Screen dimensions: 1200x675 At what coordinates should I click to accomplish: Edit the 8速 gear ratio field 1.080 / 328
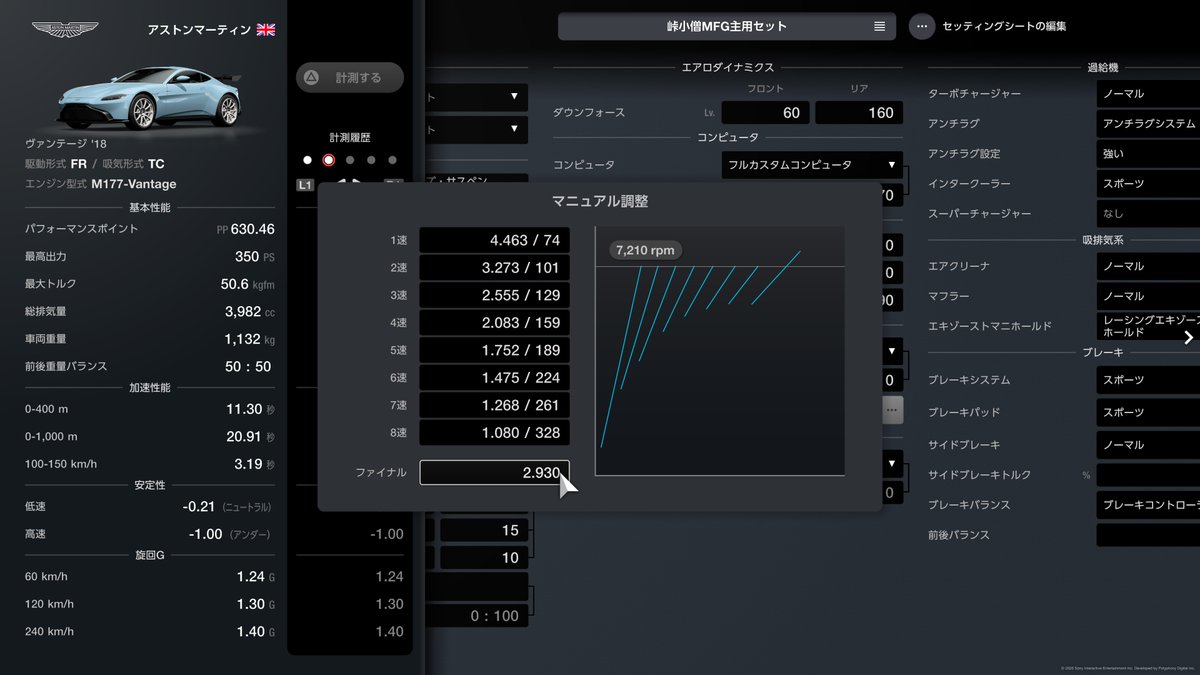pos(495,433)
